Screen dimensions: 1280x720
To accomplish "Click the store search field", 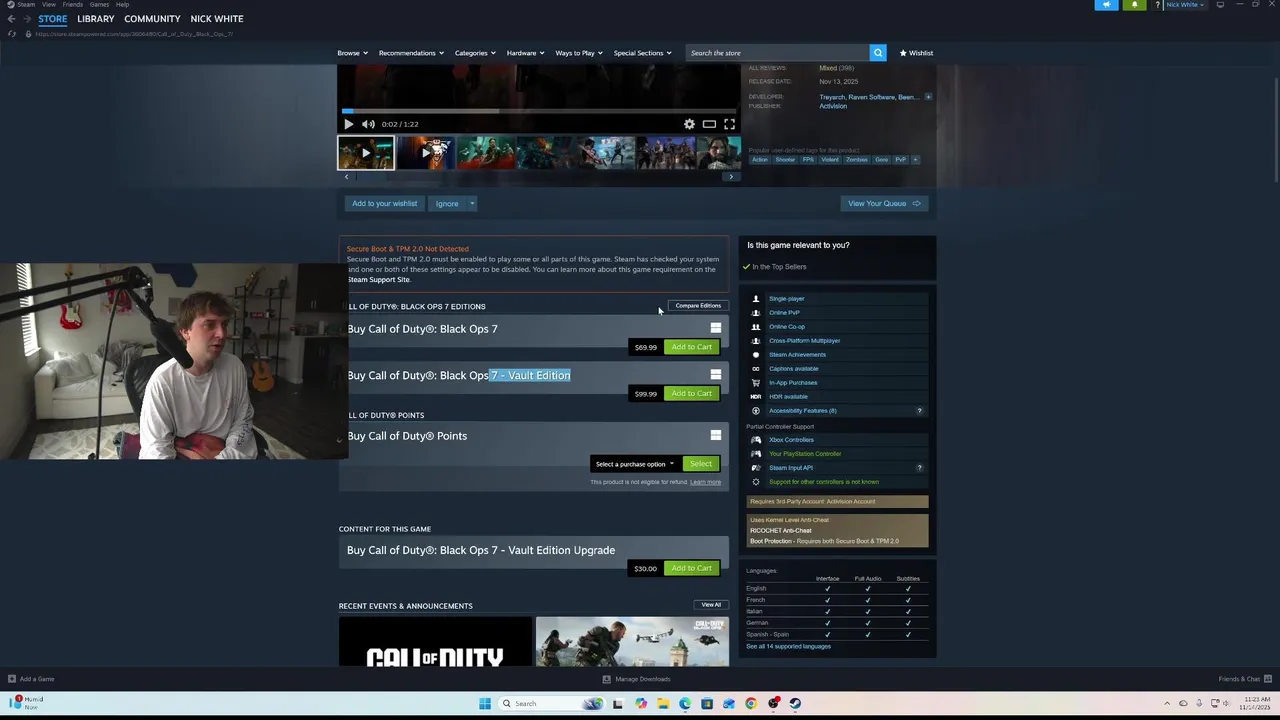I will coord(777,53).
